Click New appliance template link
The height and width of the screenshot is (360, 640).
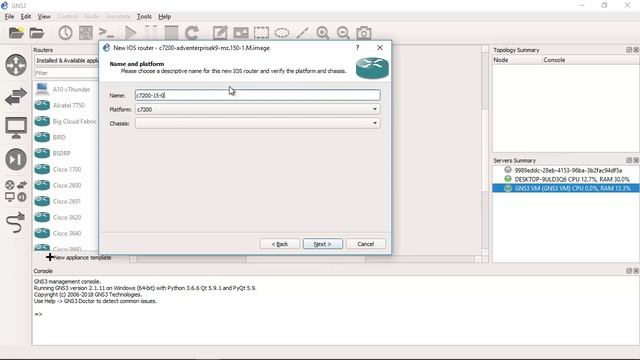(x=78, y=258)
